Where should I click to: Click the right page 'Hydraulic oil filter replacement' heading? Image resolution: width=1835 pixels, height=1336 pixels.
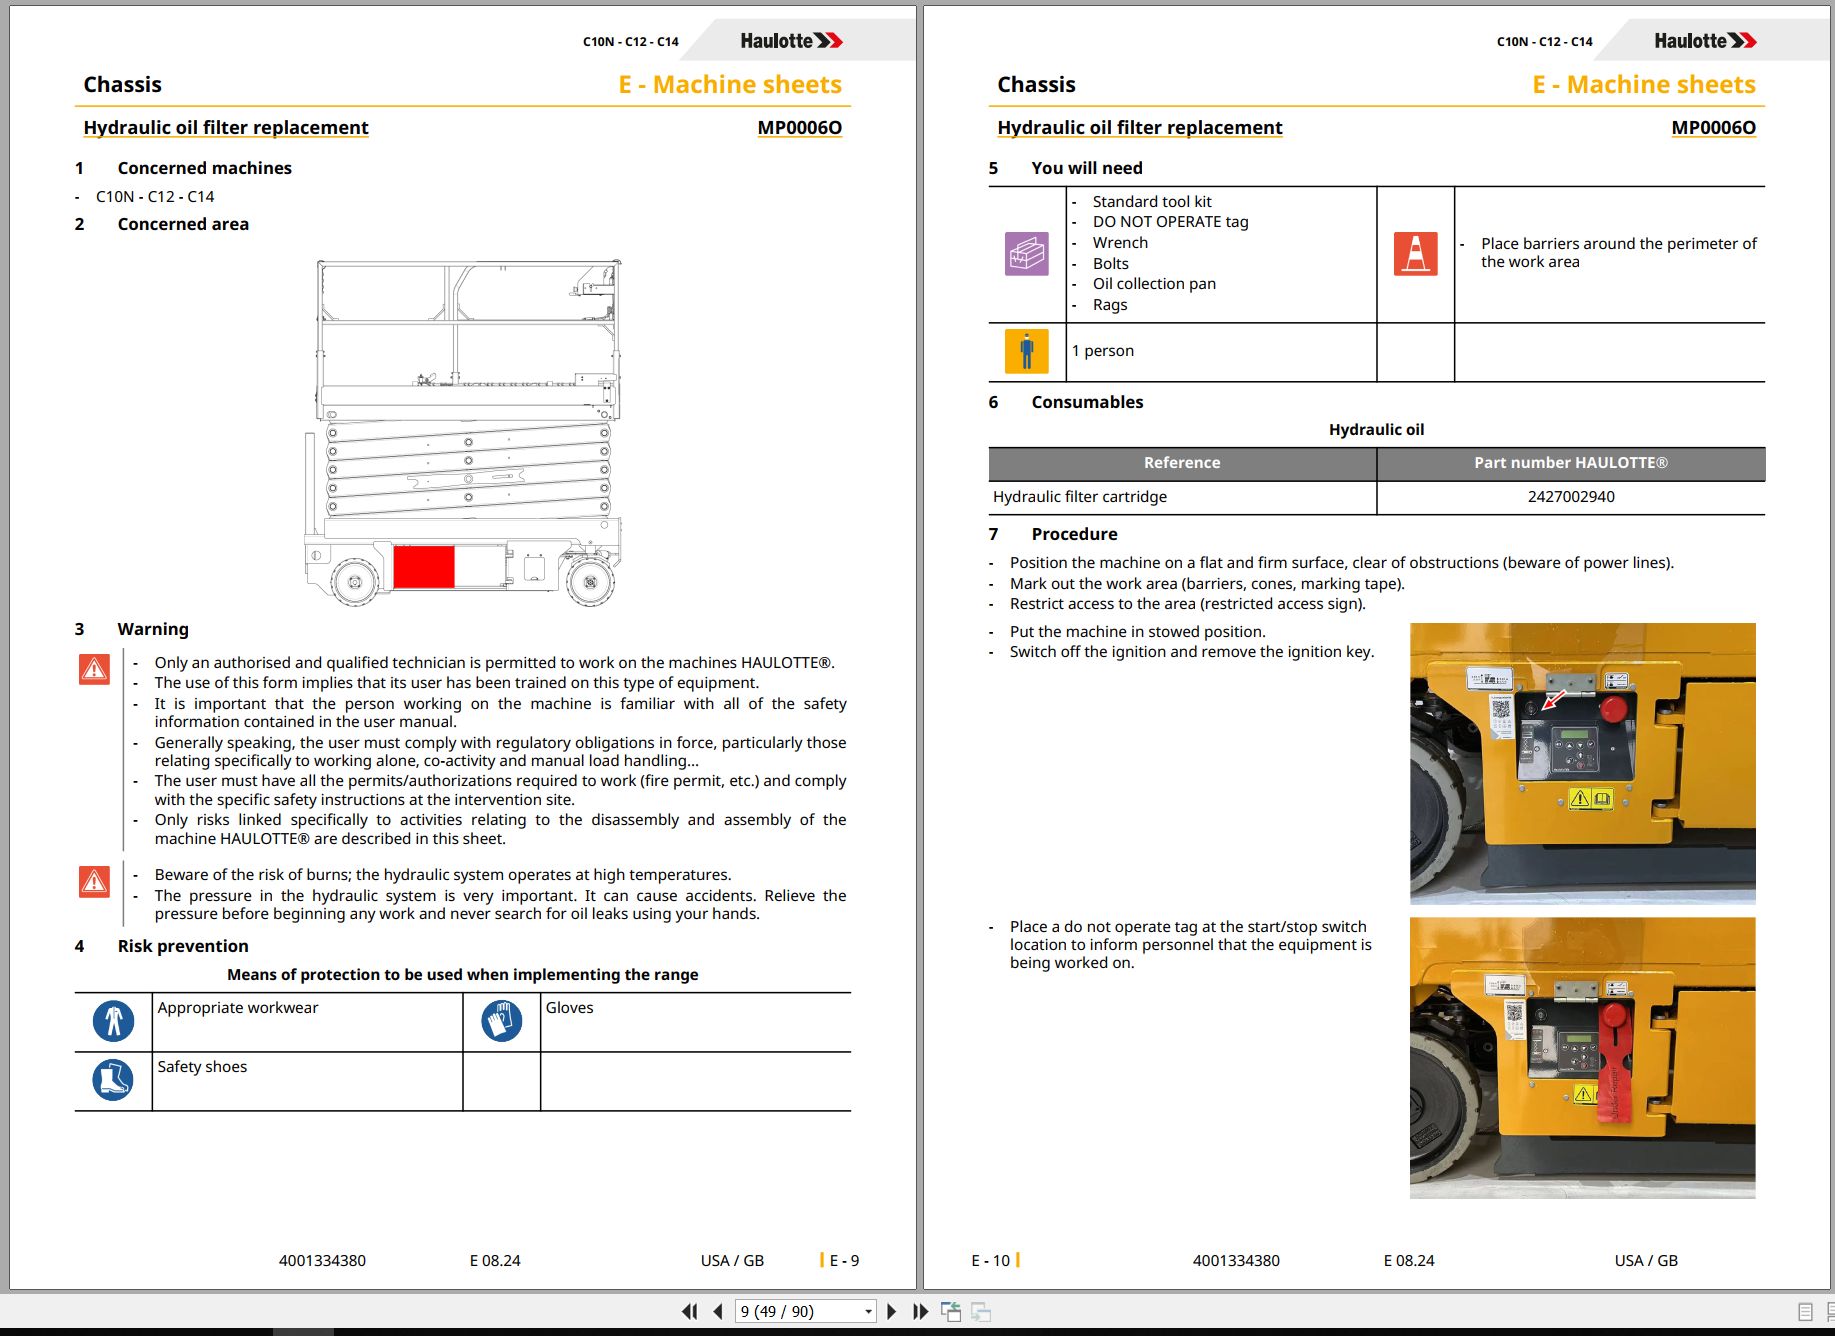coord(1140,127)
